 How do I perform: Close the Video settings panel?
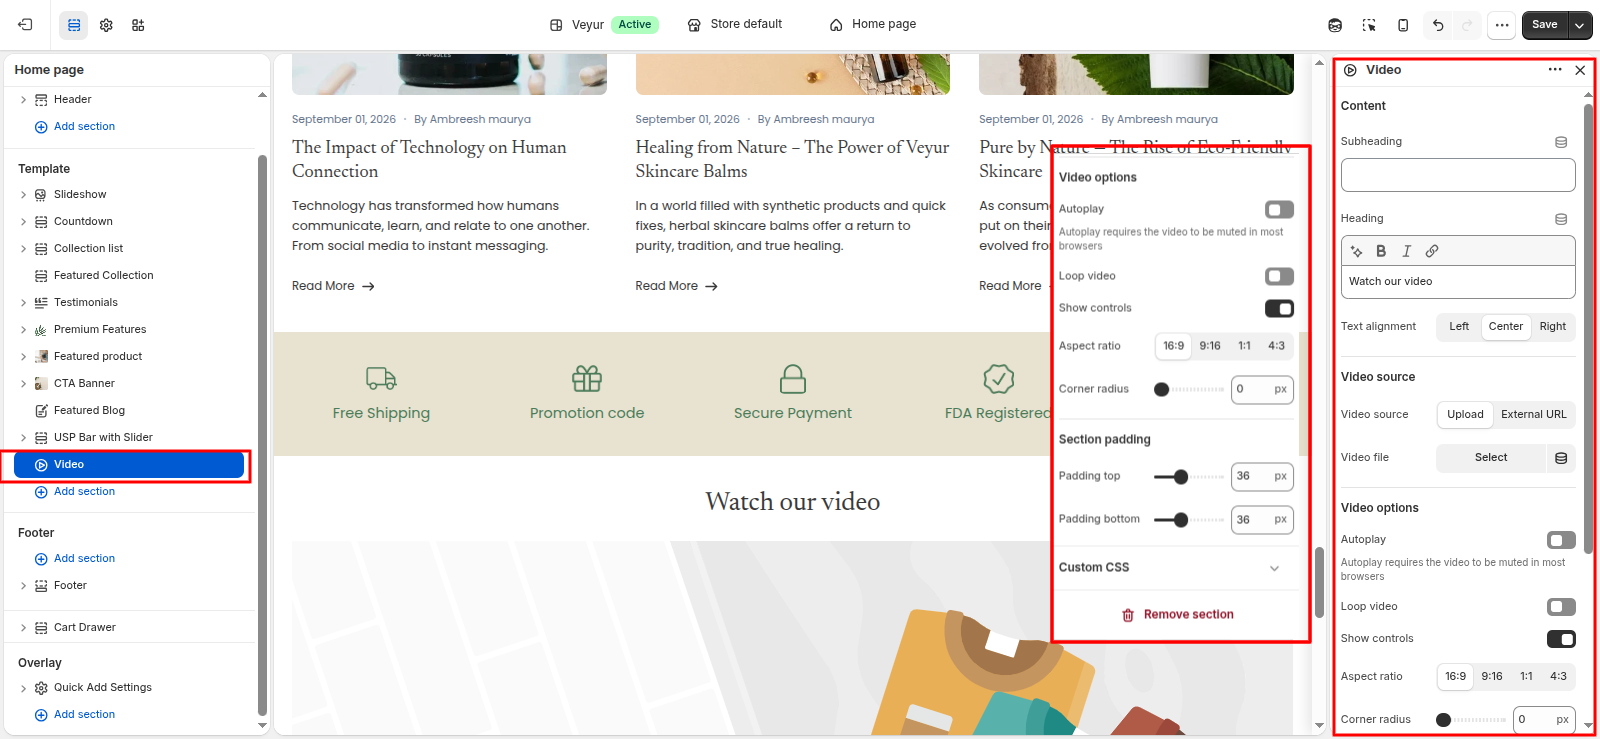click(x=1580, y=70)
